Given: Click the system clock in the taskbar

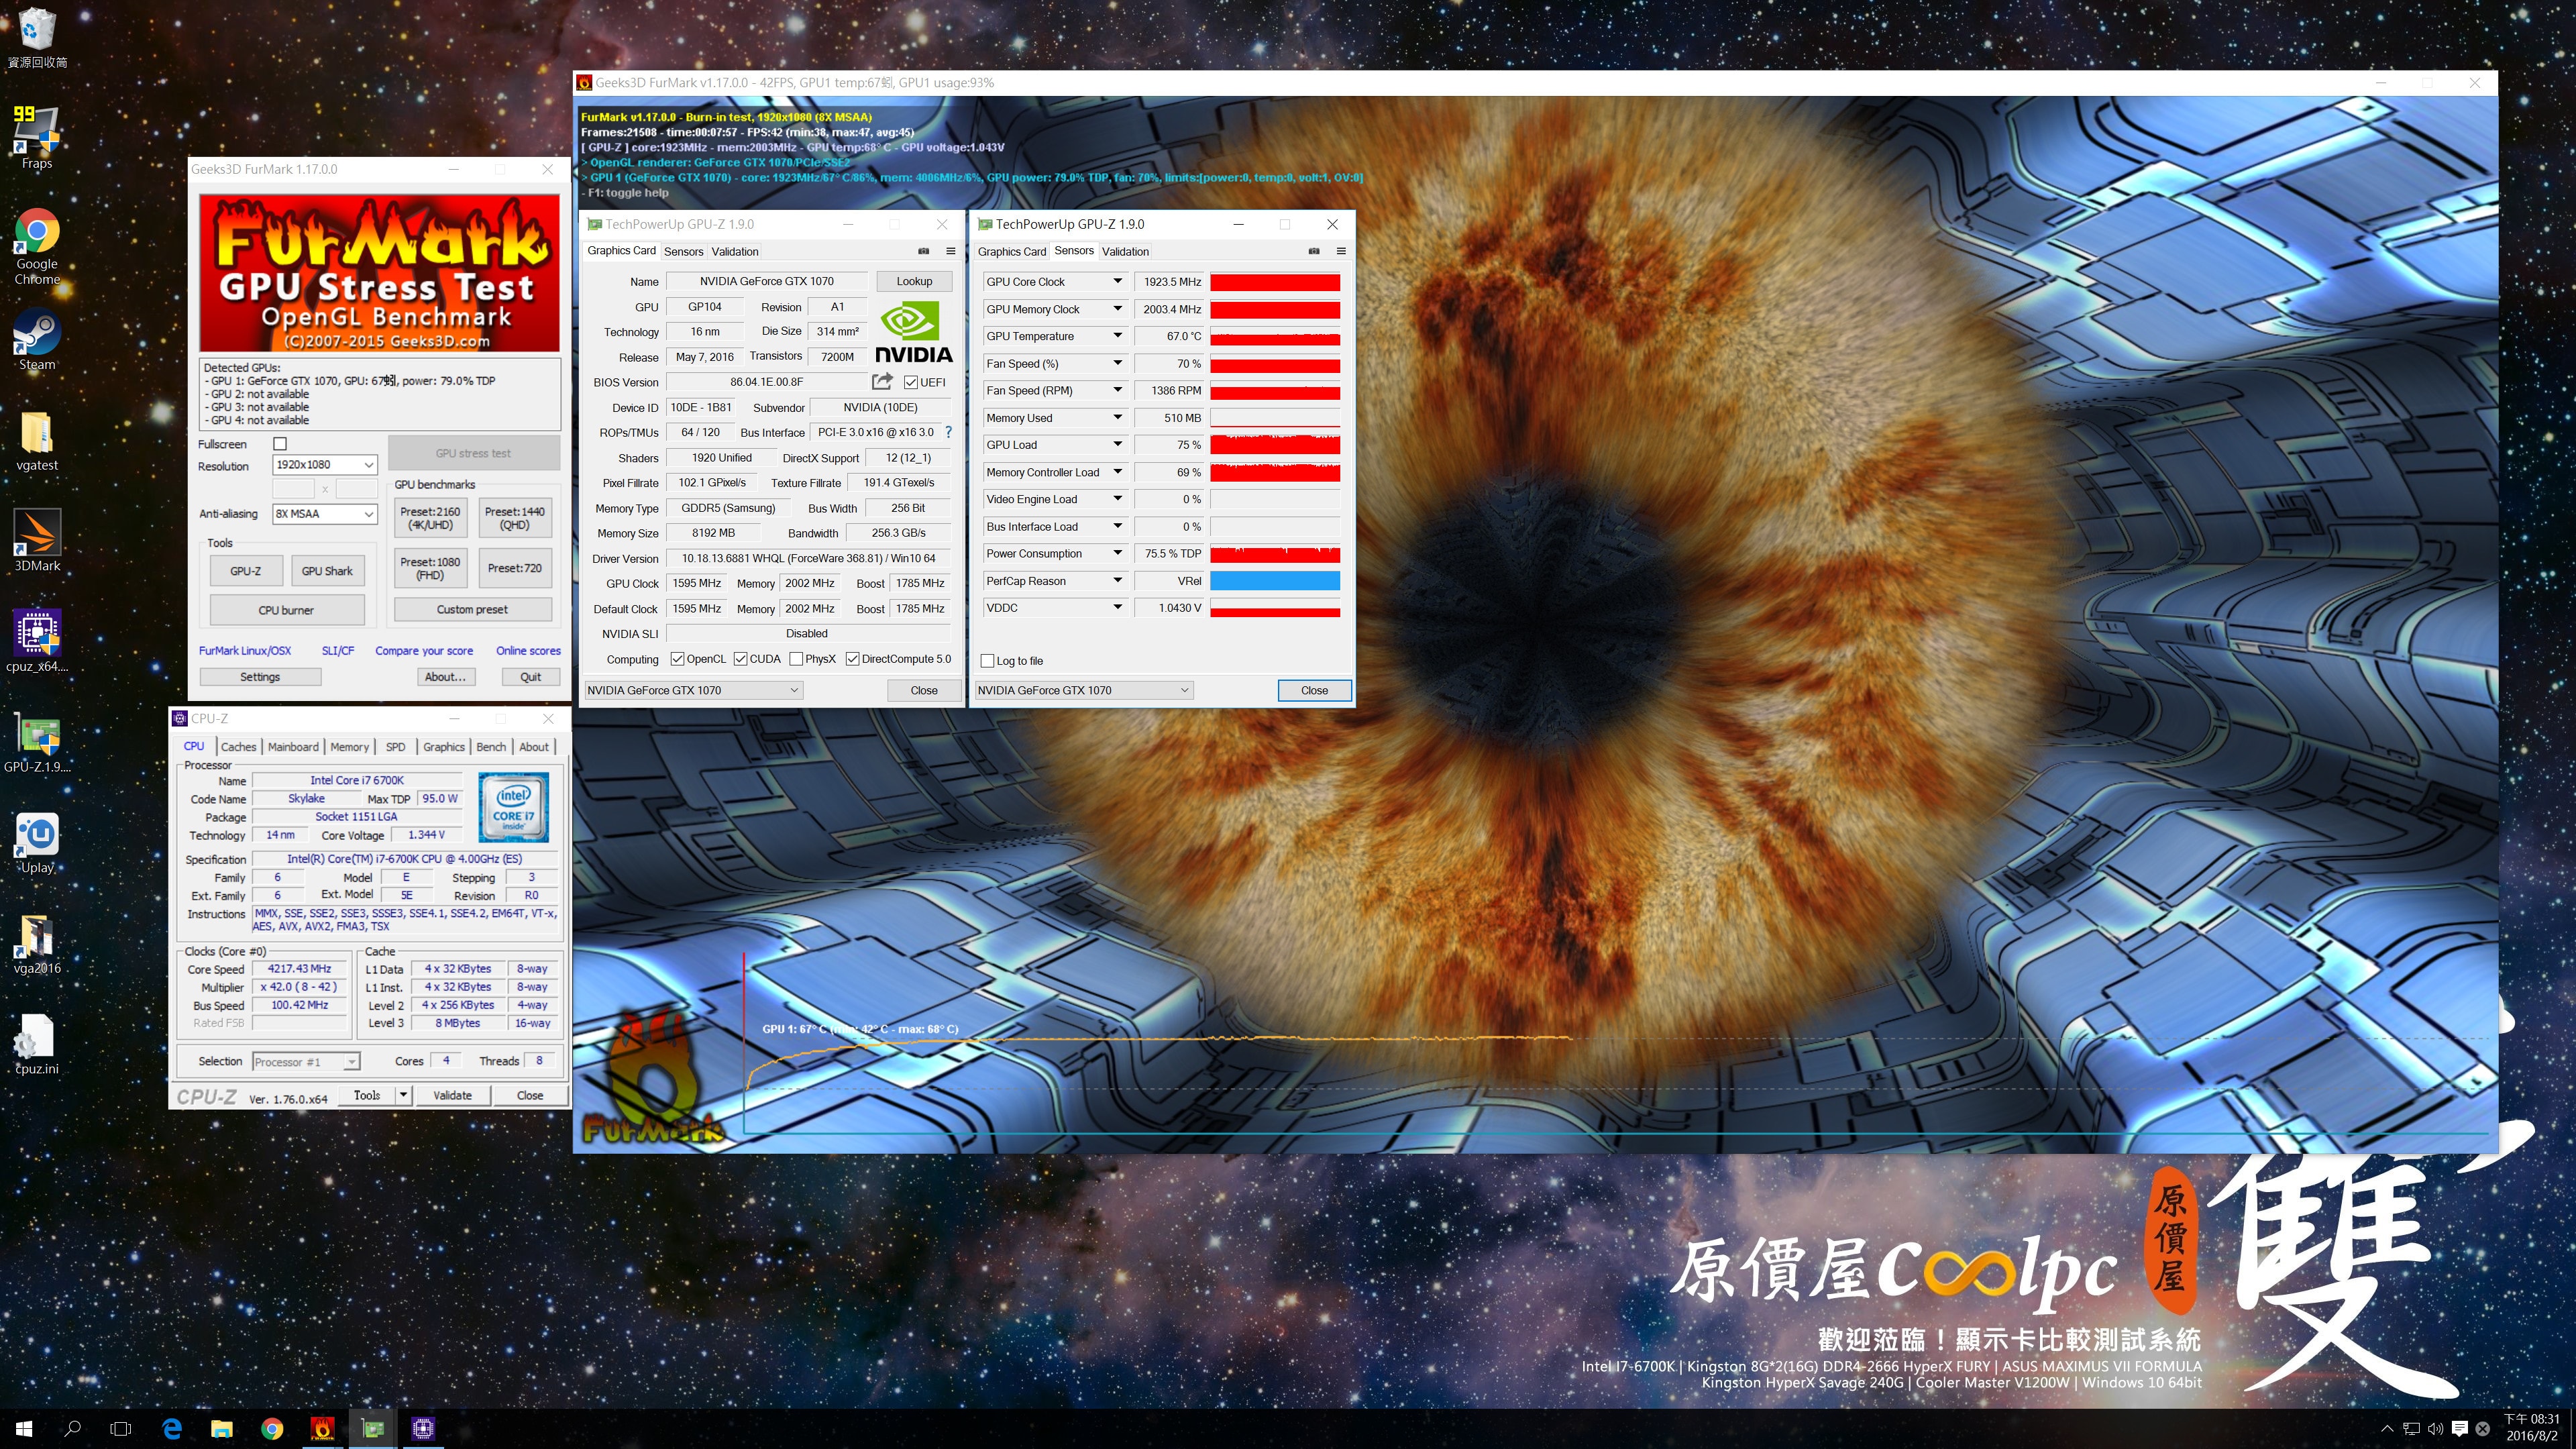Looking at the screenshot, I should click(x=2531, y=1428).
